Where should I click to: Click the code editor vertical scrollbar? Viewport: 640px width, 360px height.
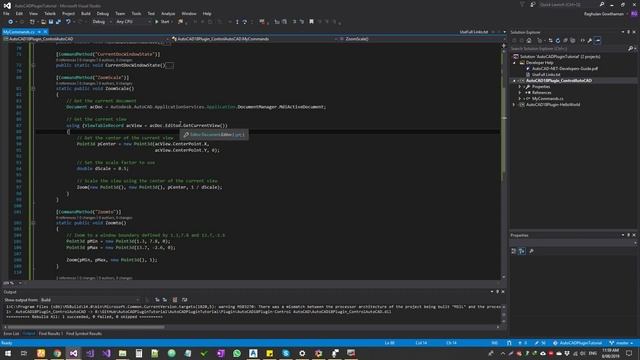click(504, 161)
